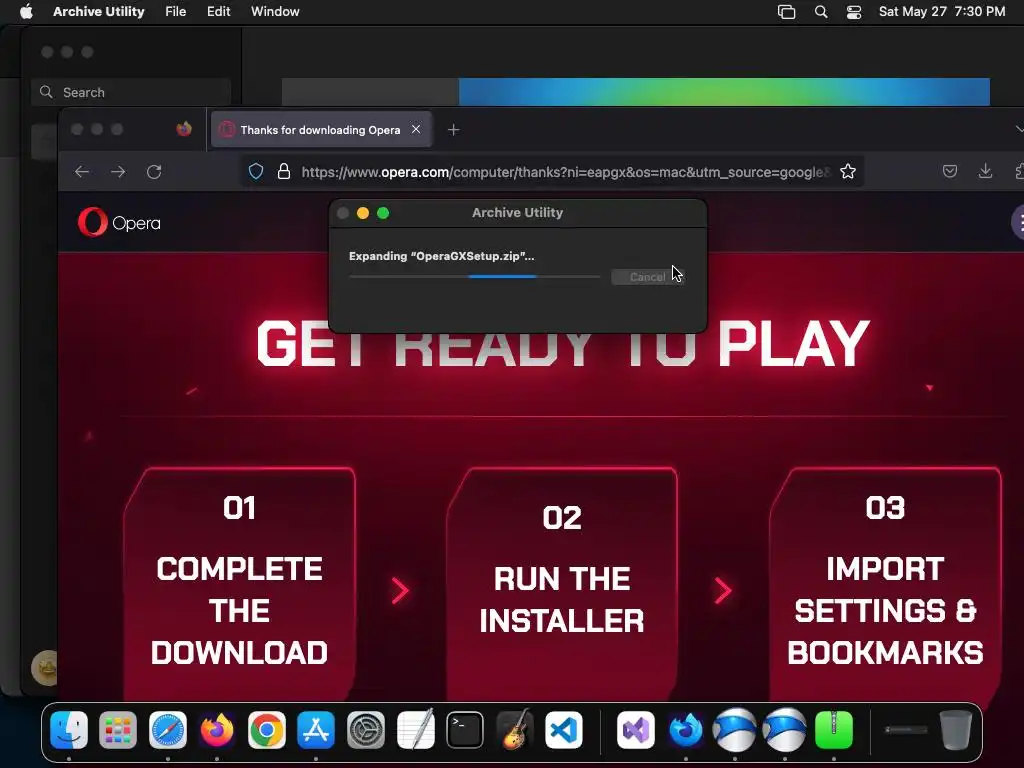Open System Settings from the Dock
This screenshot has width=1024, height=768.
[366, 729]
